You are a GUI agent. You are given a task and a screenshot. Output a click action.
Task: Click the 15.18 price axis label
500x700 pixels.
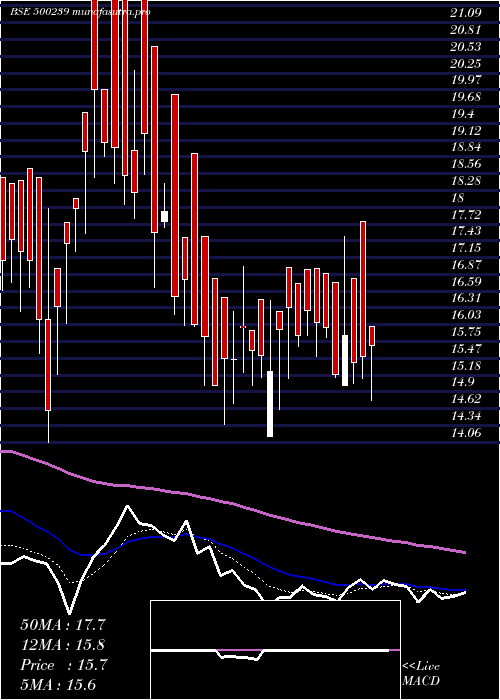coord(466,366)
